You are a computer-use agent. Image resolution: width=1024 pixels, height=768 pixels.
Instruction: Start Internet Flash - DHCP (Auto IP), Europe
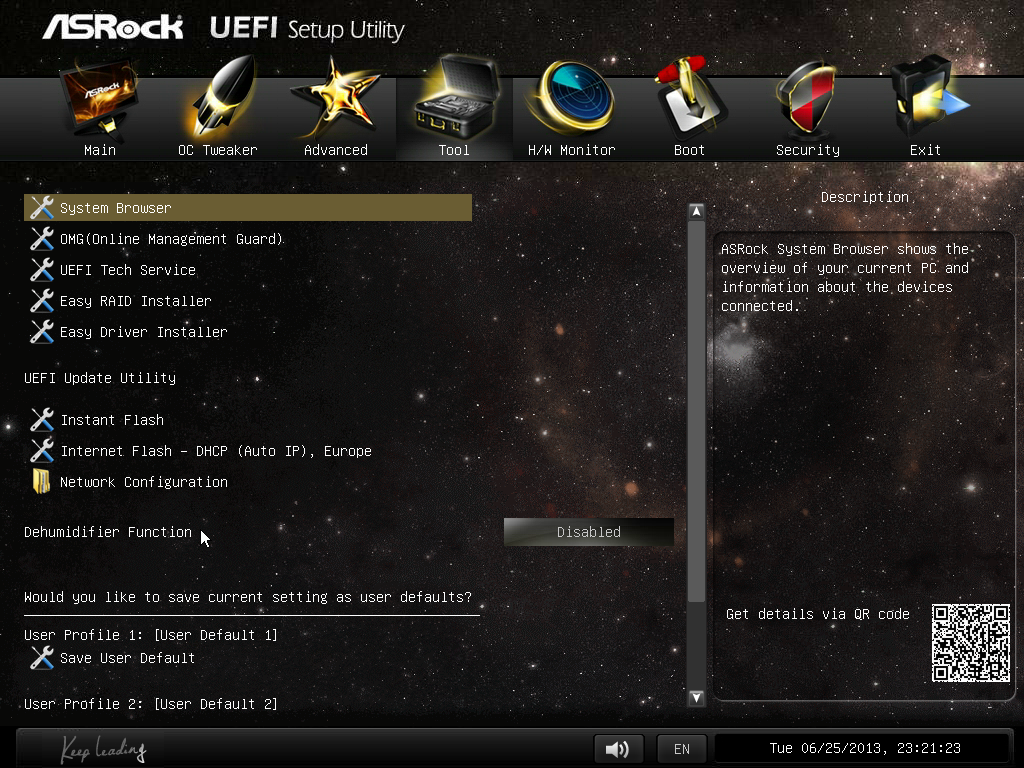(216, 451)
